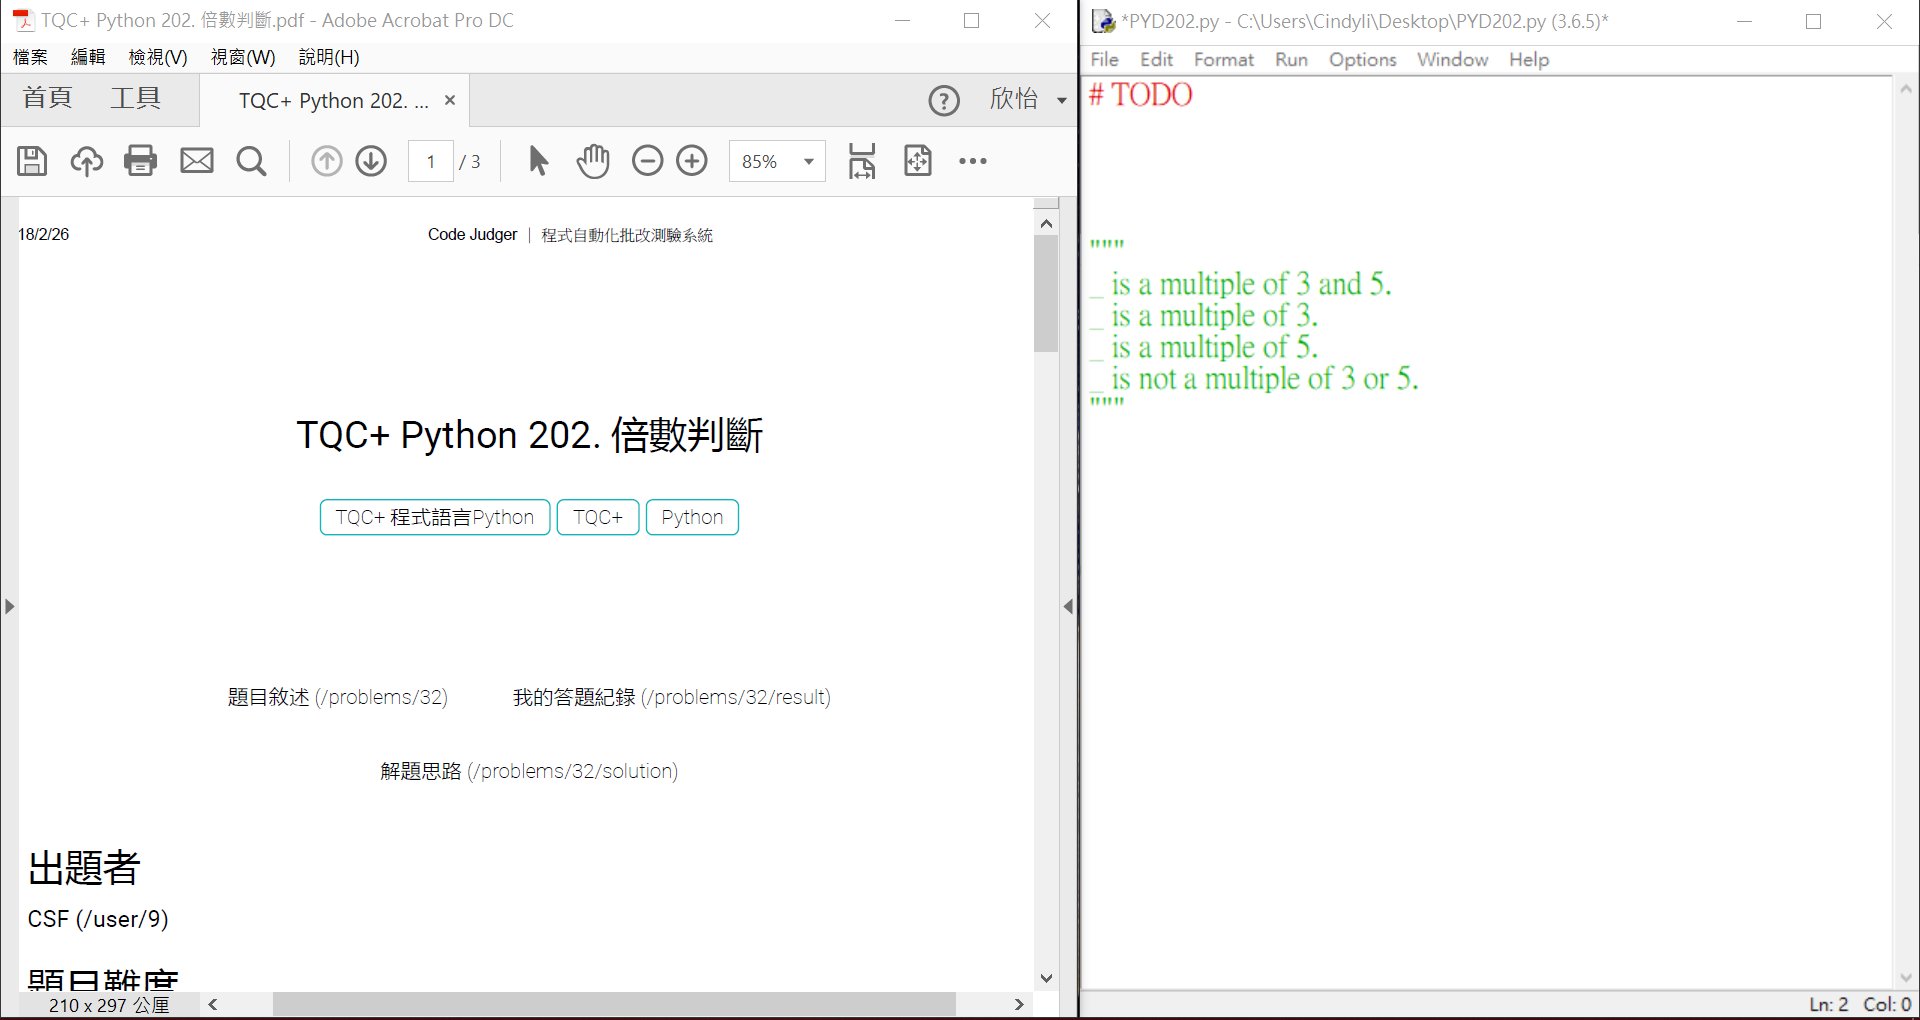
Task: Open more tools ellipsis menu
Action: [973, 161]
